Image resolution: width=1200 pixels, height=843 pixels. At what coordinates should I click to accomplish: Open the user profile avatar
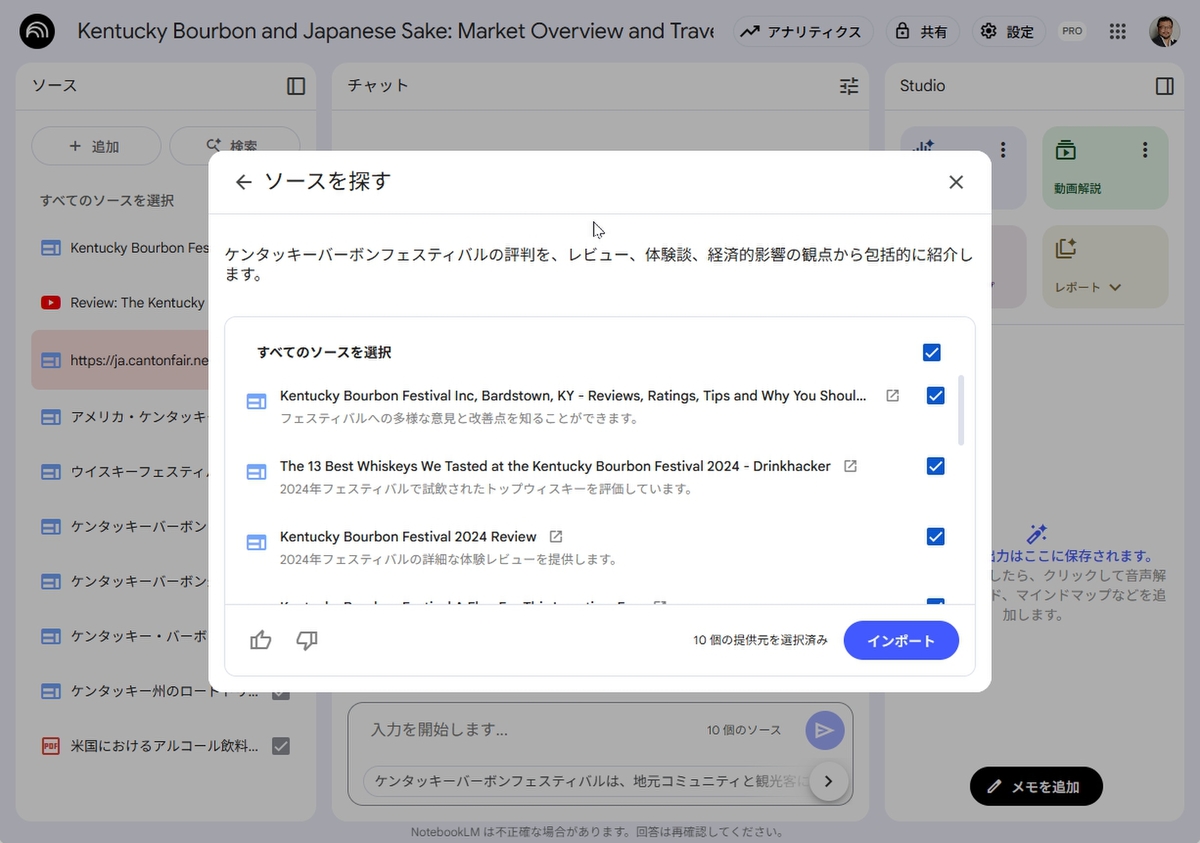click(1164, 31)
